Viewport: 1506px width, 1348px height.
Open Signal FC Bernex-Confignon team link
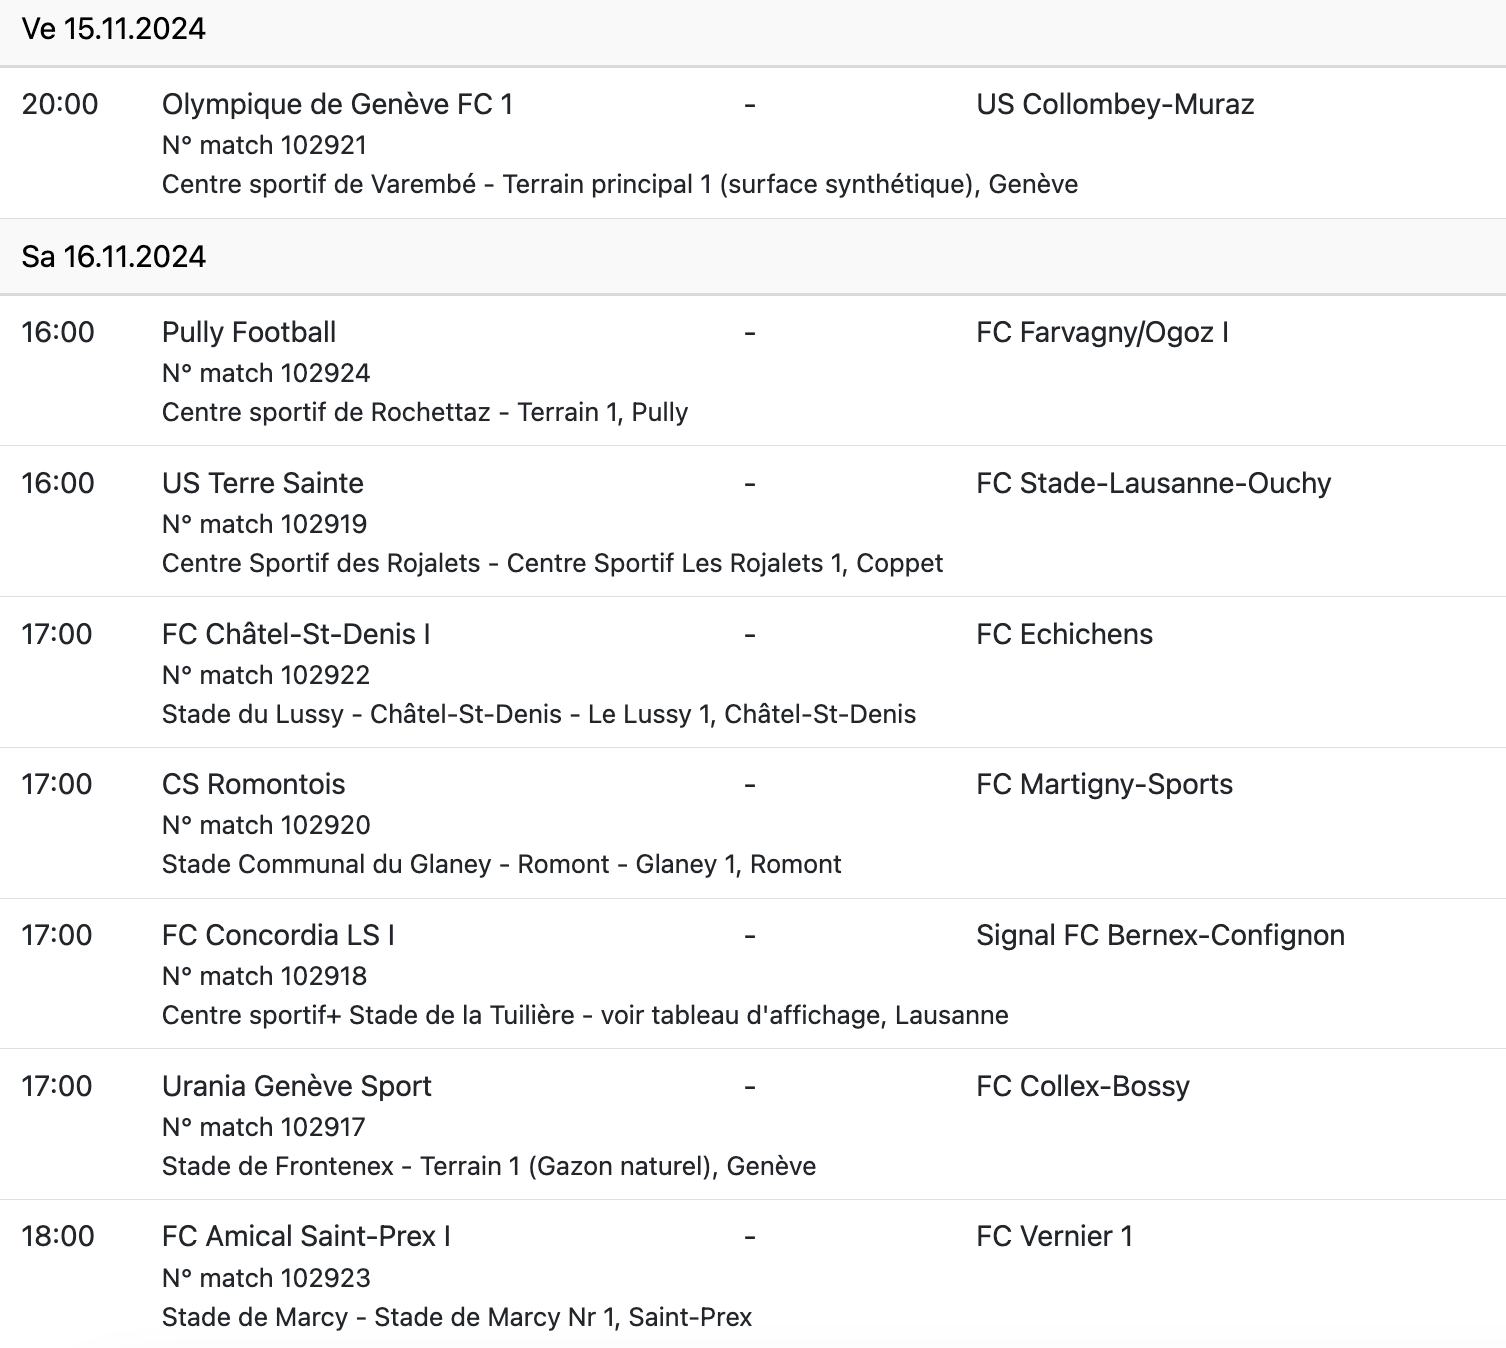(x=1160, y=935)
